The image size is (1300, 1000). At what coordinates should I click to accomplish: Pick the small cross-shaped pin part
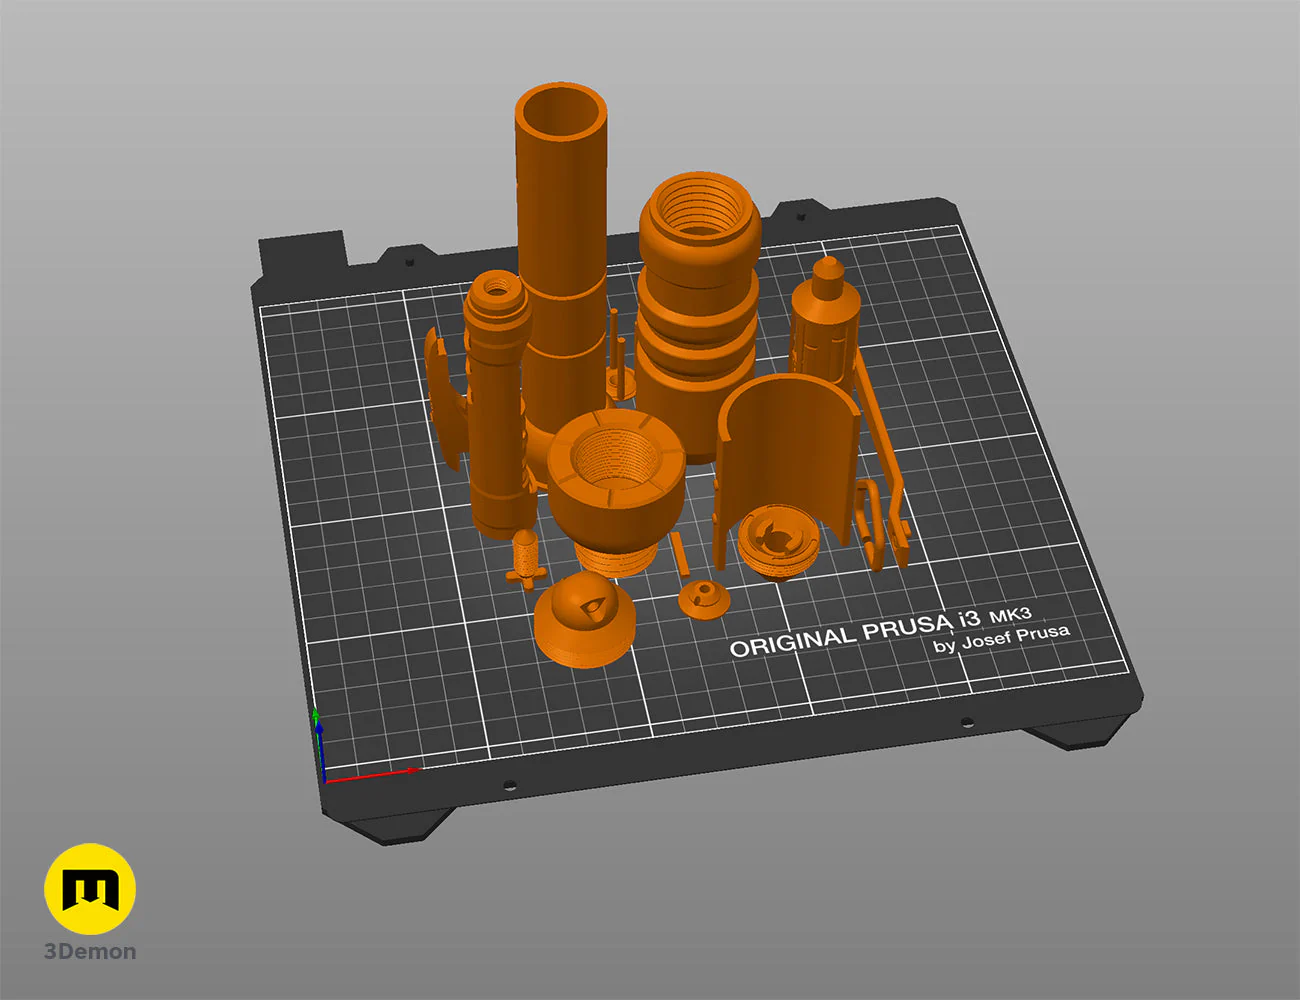click(525, 561)
